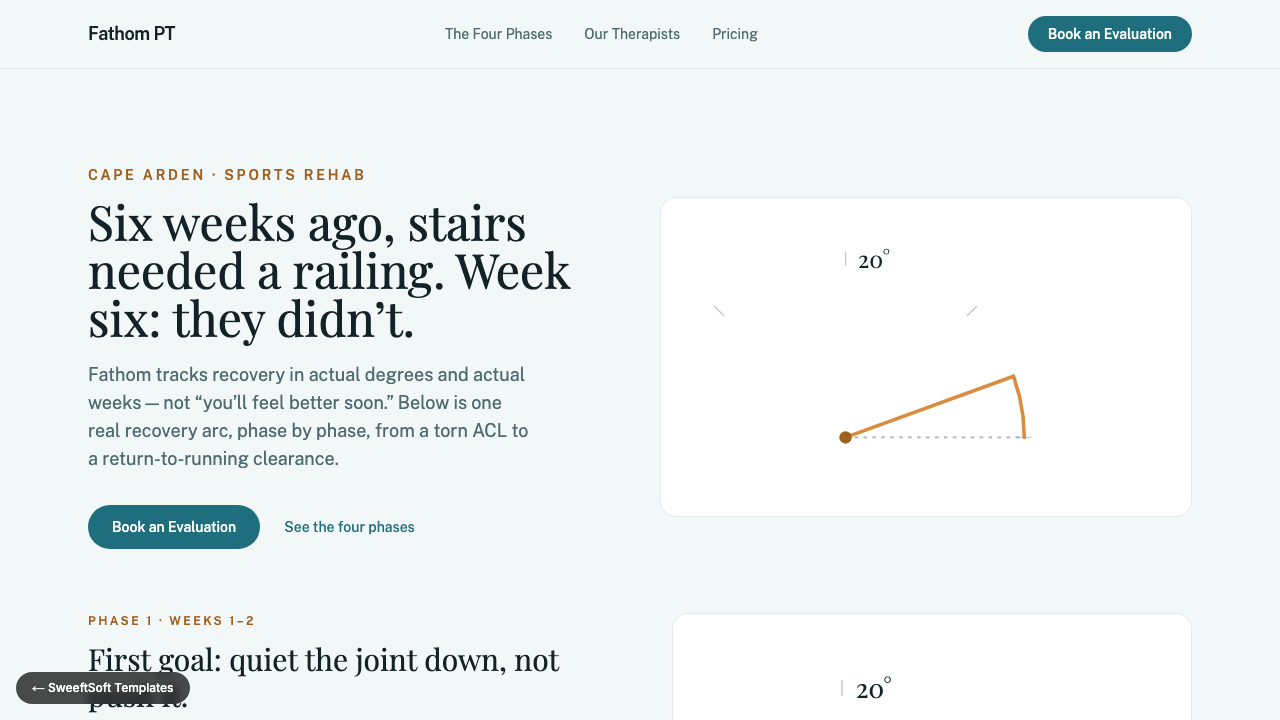Click the Phase 1 · Weeks 1–2 label
Screen dimensions: 1280x720
click(x=171, y=621)
